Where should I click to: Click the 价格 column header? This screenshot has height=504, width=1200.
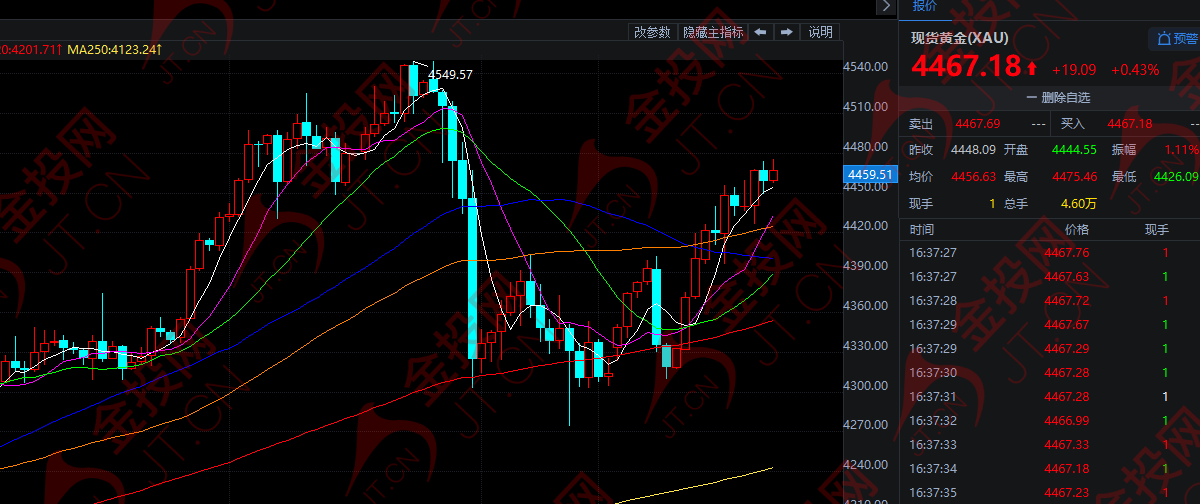coord(1076,230)
